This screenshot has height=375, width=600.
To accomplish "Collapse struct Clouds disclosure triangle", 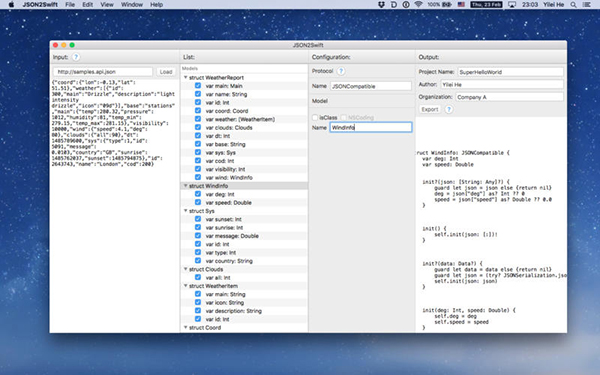I will [x=186, y=269].
